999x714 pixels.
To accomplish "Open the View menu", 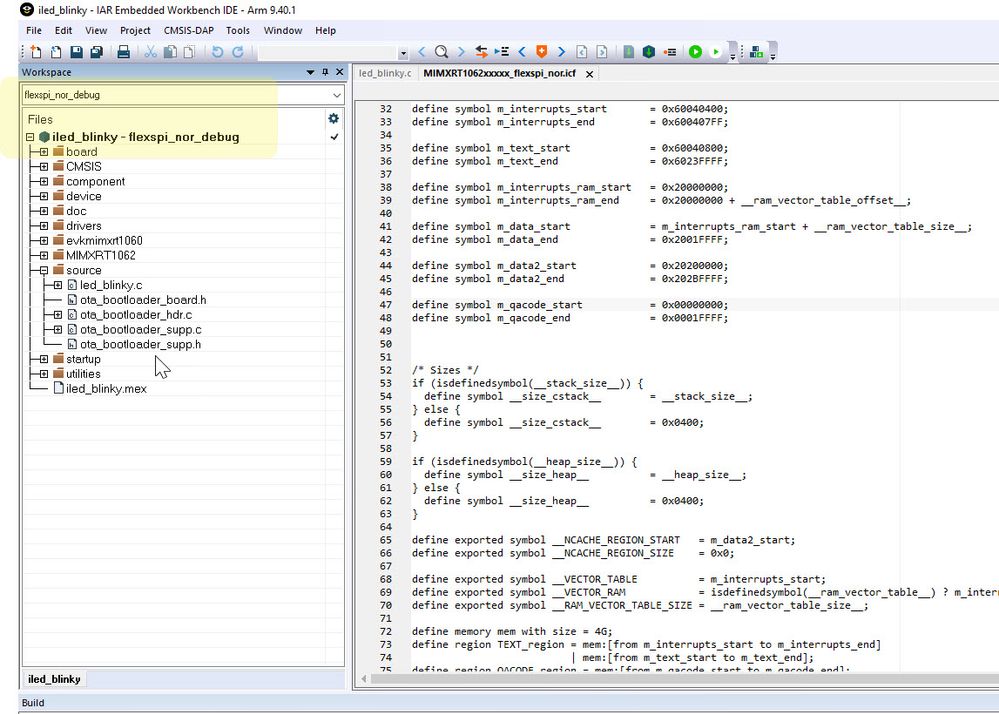I will tap(96, 31).
